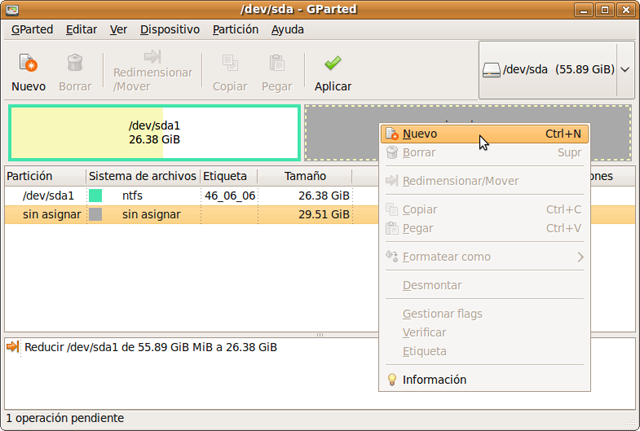The width and height of the screenshot is (640, 431).
Task: Choose Nuevo from the context menu
Action: pyautogui.click(x=420, y=134)
